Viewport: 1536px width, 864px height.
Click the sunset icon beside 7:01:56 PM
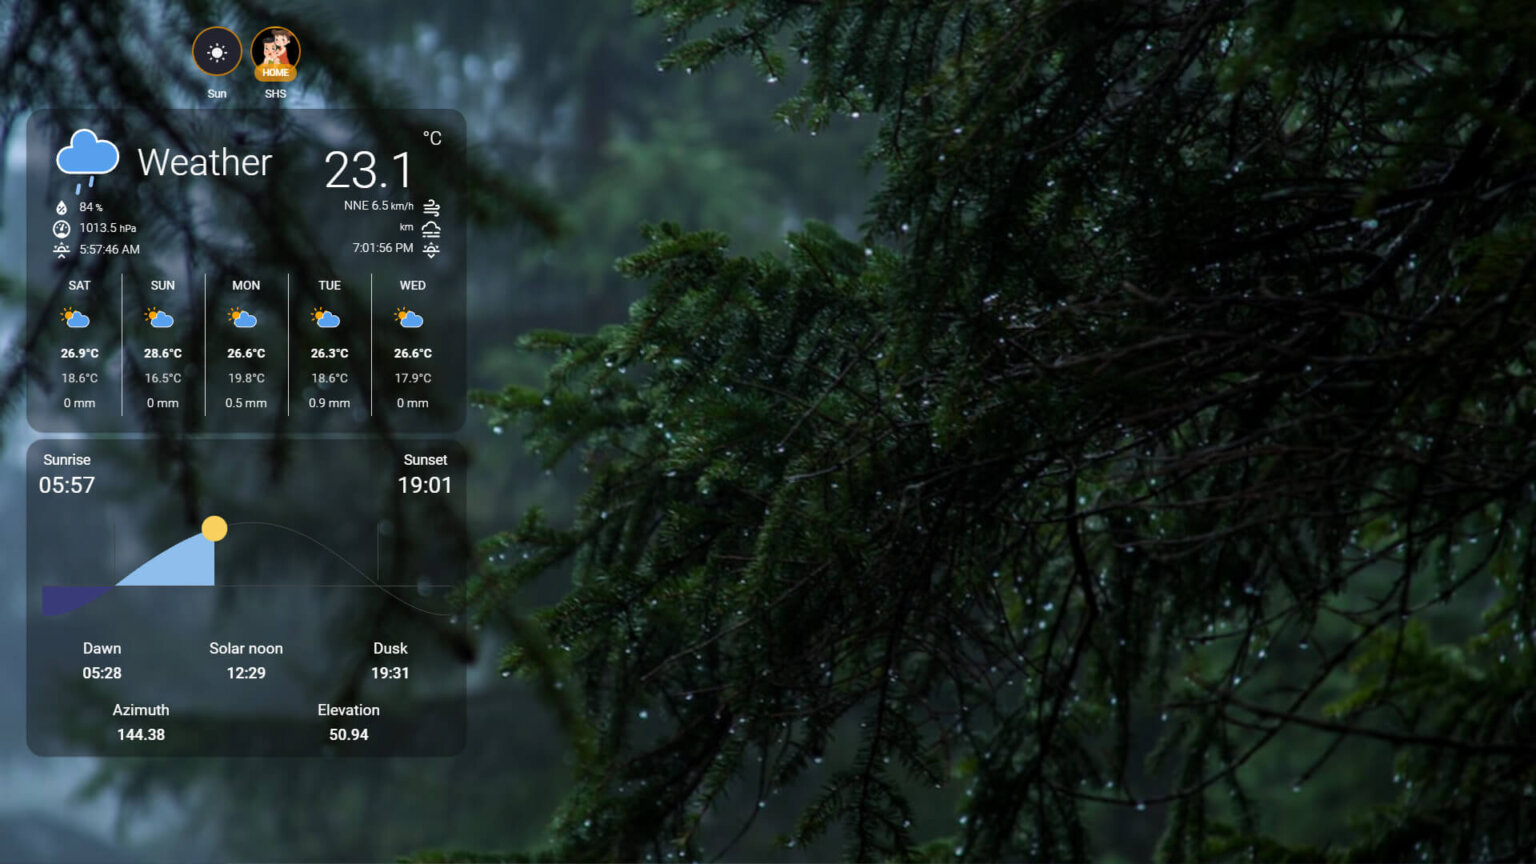point(431,249)
